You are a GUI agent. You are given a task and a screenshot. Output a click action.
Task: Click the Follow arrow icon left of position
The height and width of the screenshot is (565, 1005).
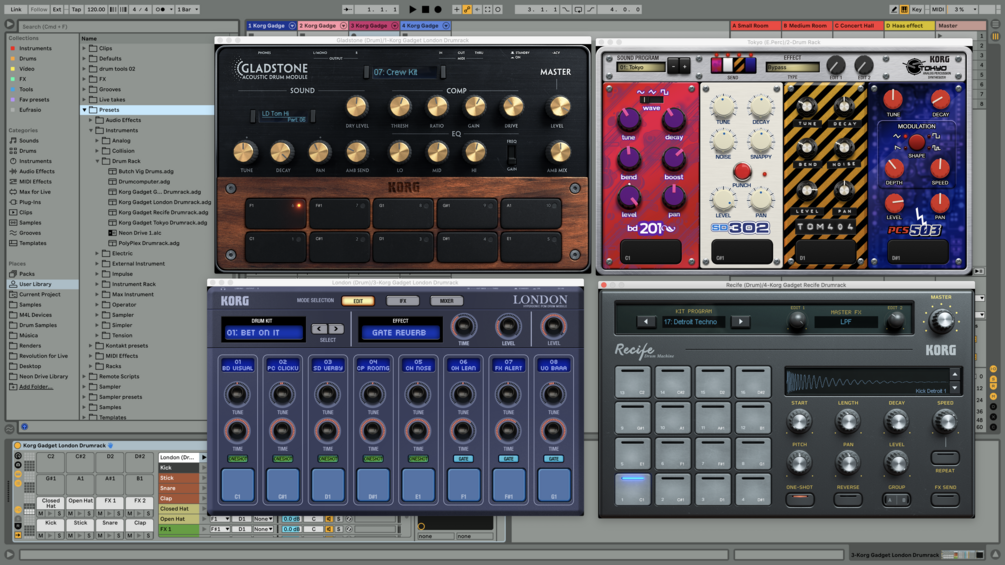coord(347,9)
